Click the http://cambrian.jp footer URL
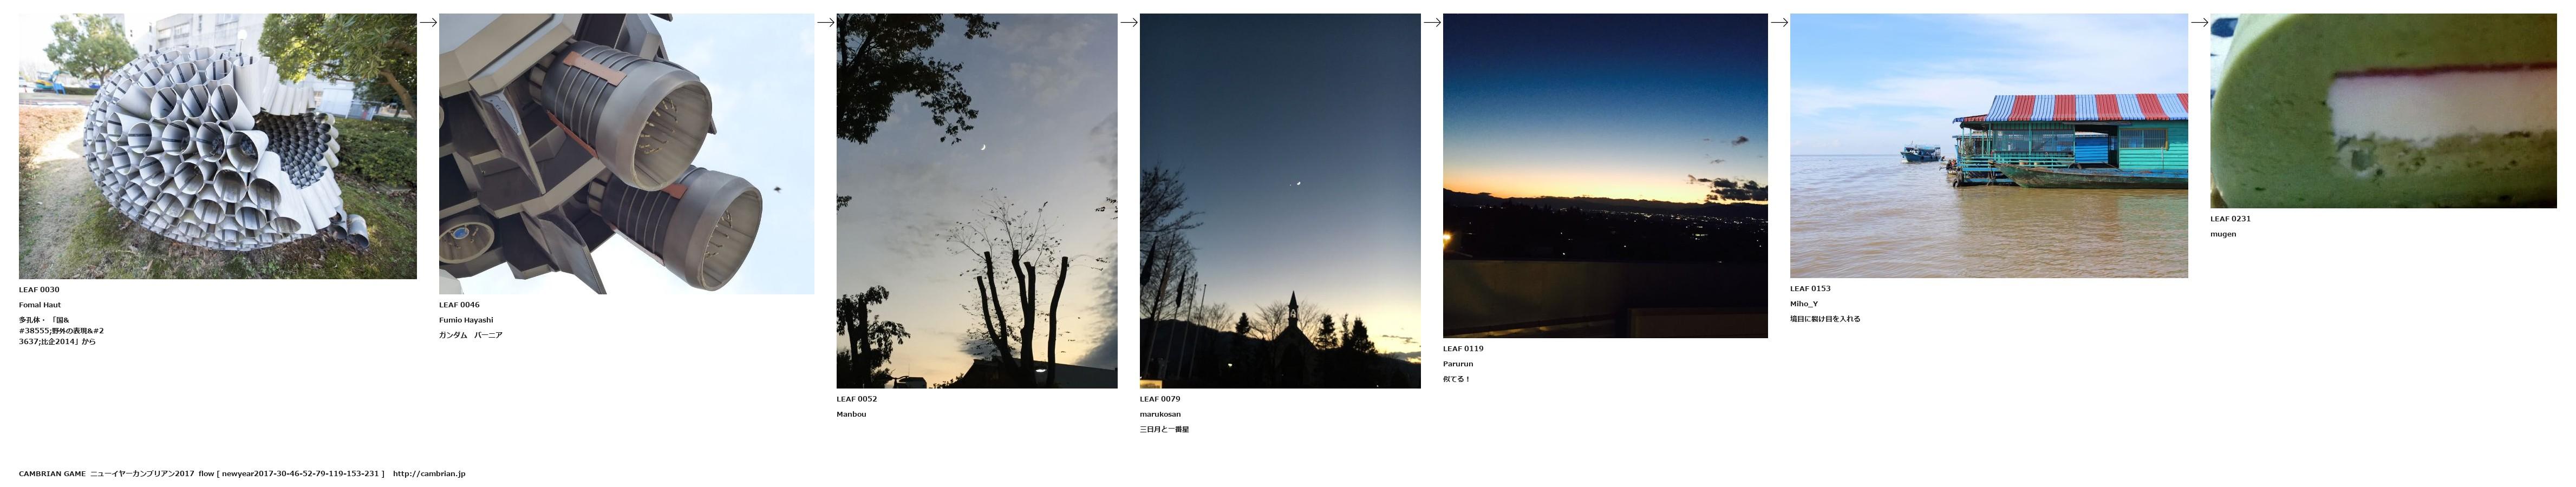The height and width of the screenshot is (487, 2576). (x=429, y=474)
